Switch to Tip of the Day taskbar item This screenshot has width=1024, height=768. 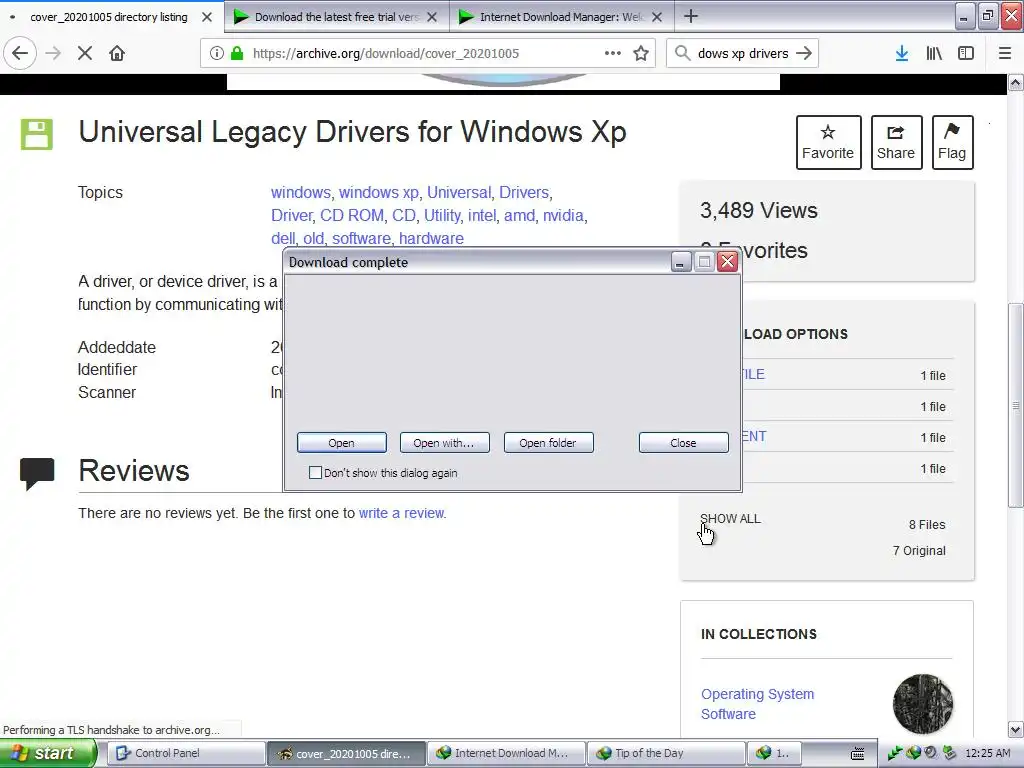[x=665, y=753]
